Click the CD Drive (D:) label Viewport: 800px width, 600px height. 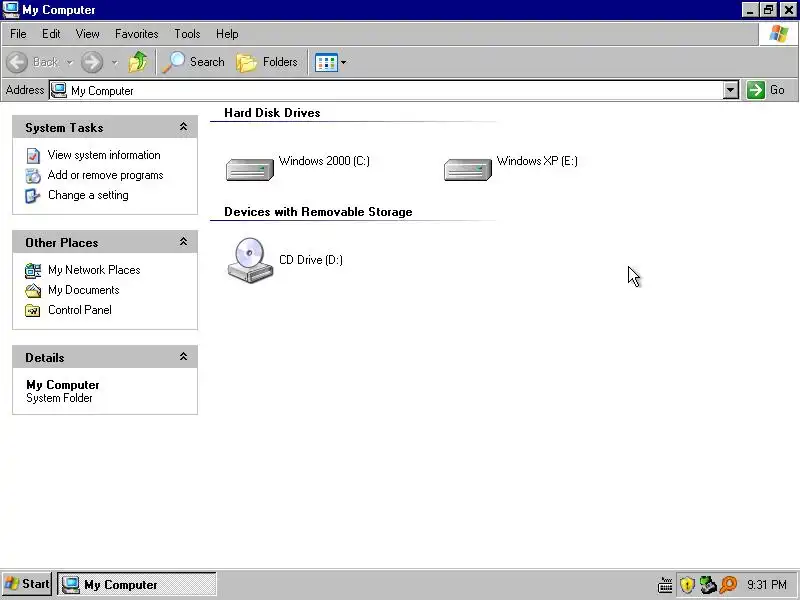[x=311, y=260]
